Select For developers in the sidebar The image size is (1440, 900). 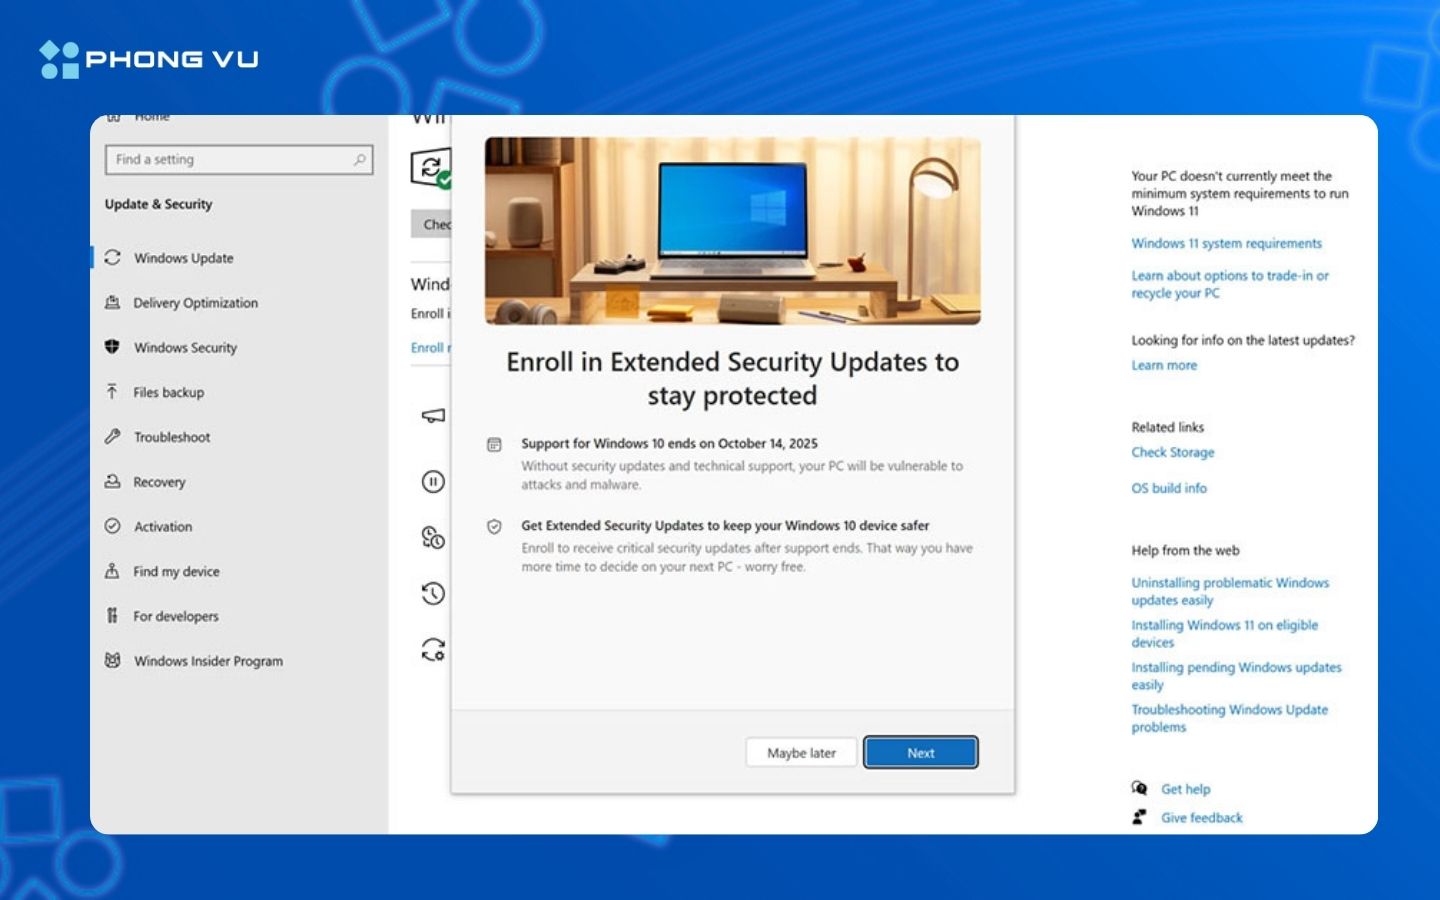(176, 616)
